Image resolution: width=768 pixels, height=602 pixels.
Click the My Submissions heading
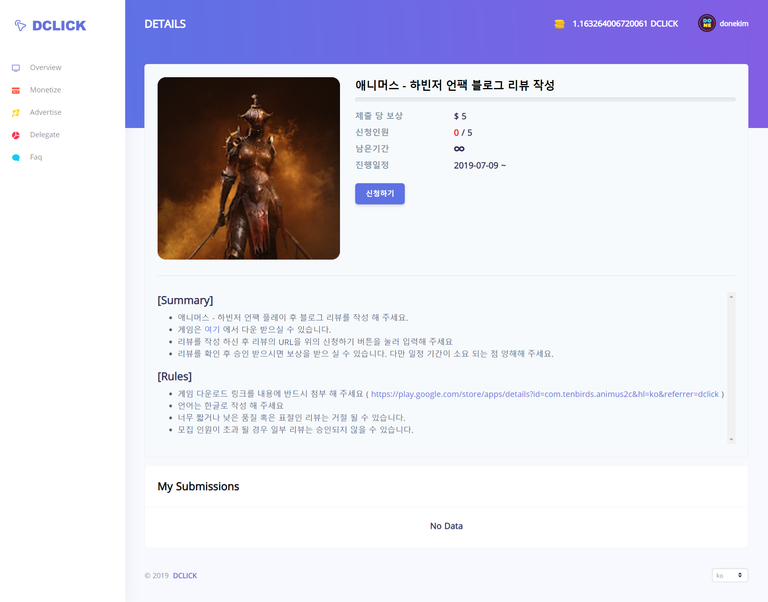click(x=198, y=486)
